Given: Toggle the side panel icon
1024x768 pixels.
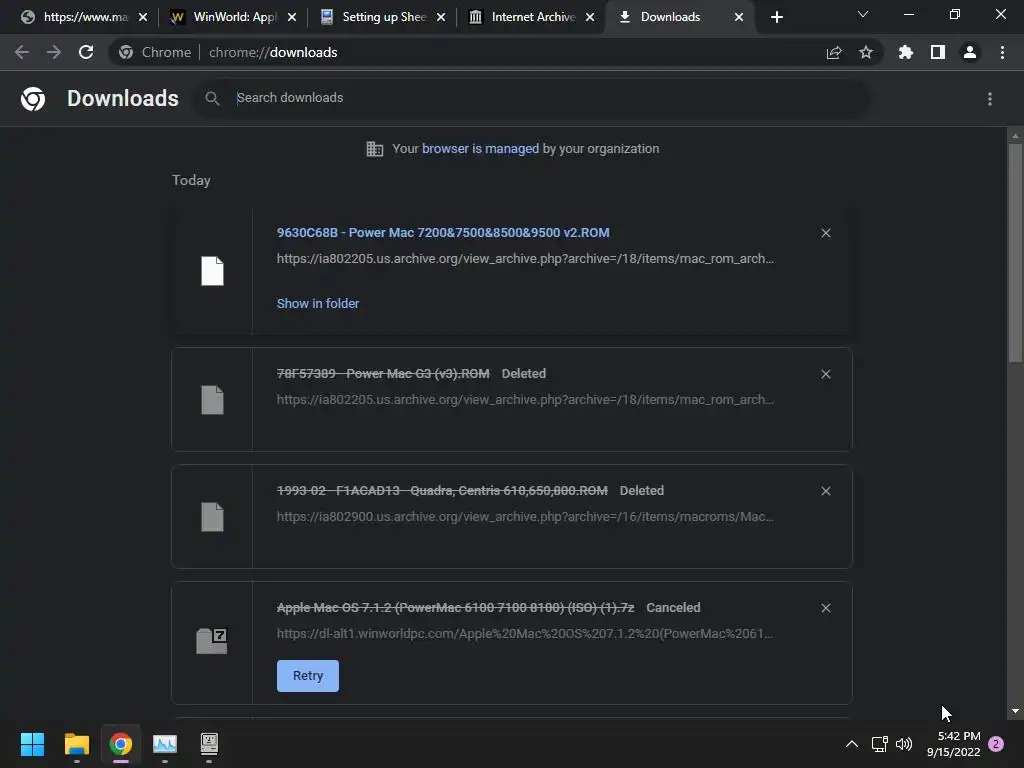Looking at the screenshot, I should pos(938,52).
